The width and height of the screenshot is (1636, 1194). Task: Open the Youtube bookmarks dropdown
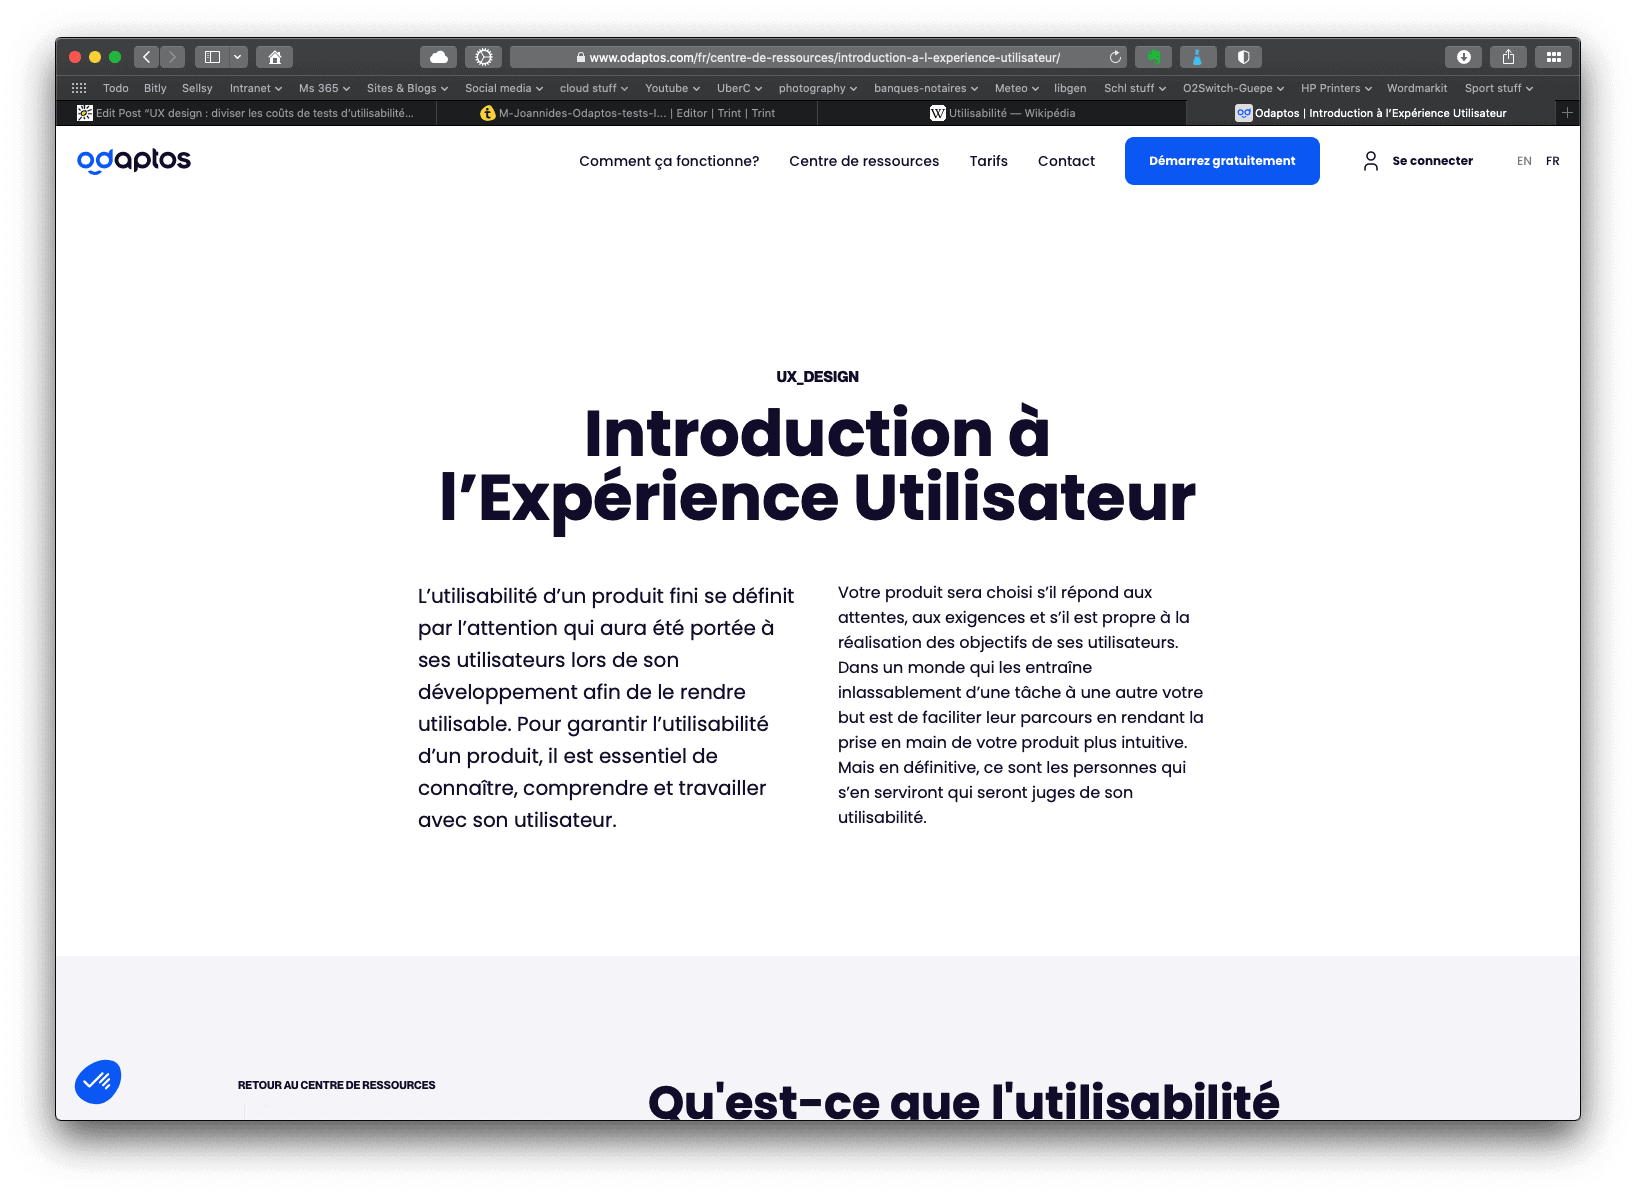673,88
